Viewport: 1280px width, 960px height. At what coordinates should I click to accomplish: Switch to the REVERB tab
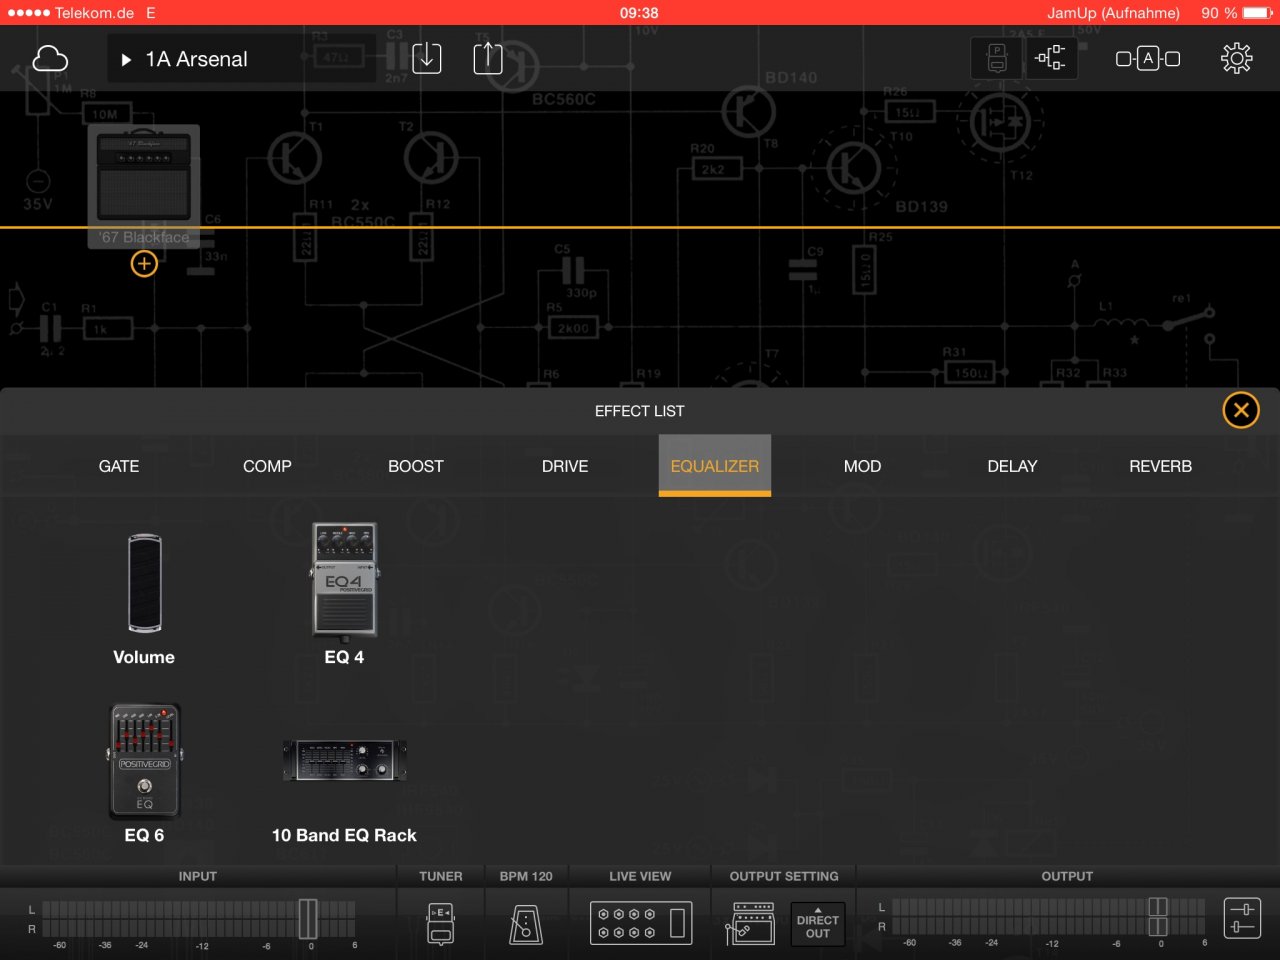tap(1160, 466)
